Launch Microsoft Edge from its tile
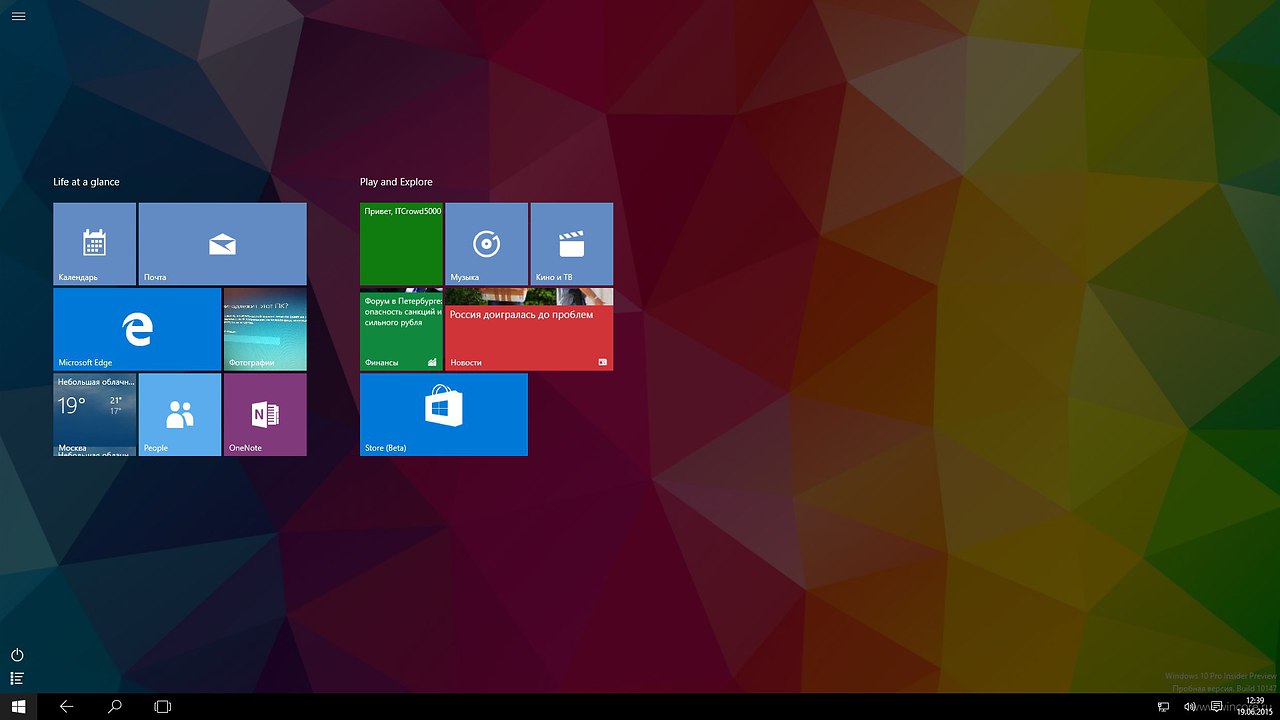The image size is (1280, 720). pos(137,329)
